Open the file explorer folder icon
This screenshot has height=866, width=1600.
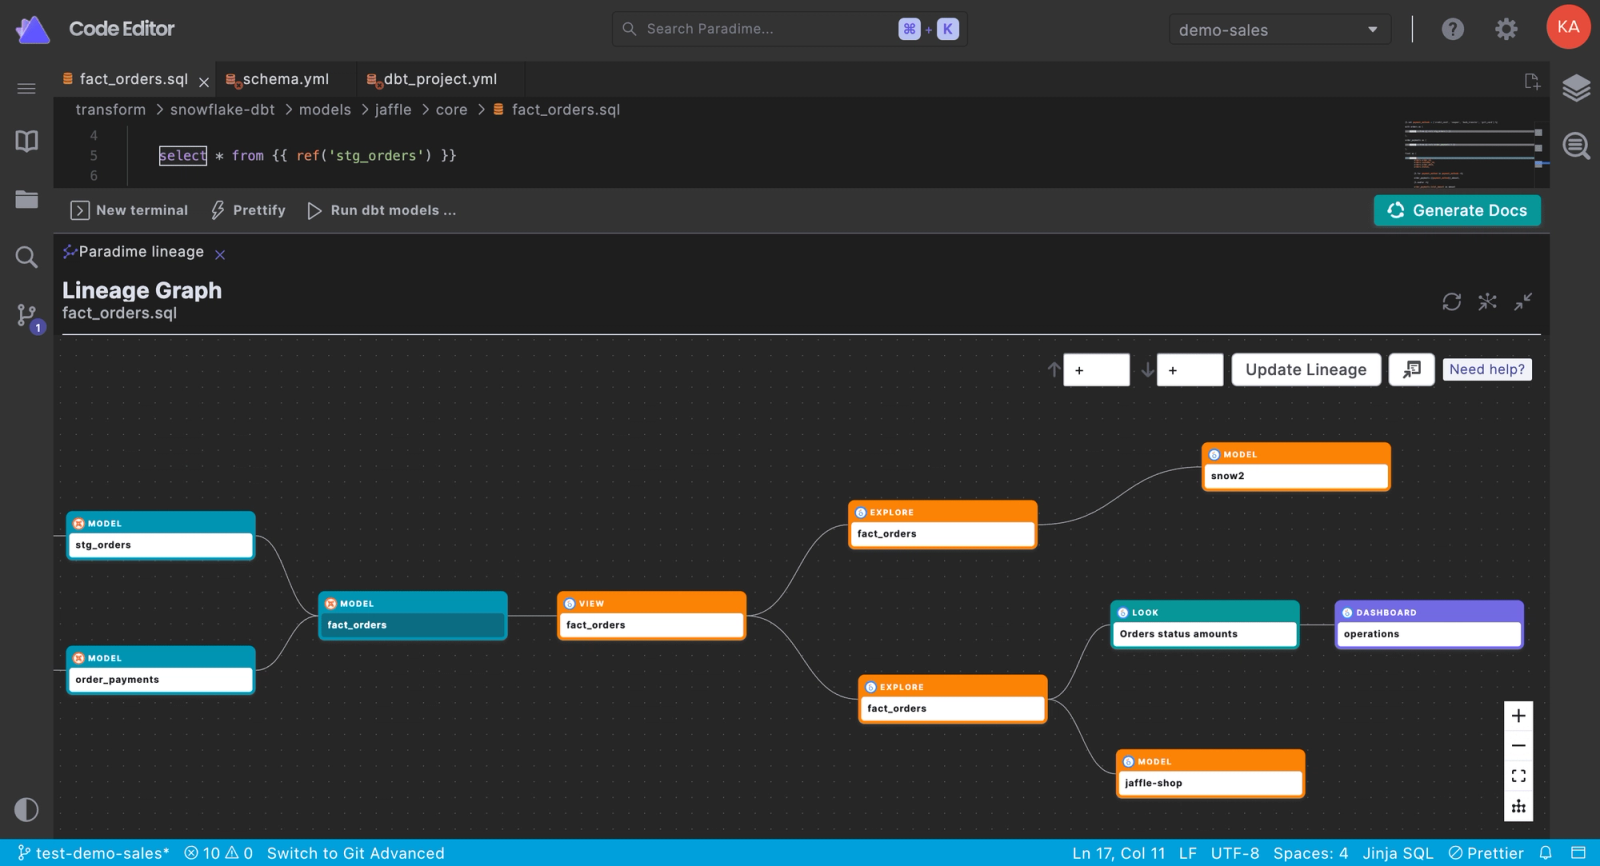point(27,199)
